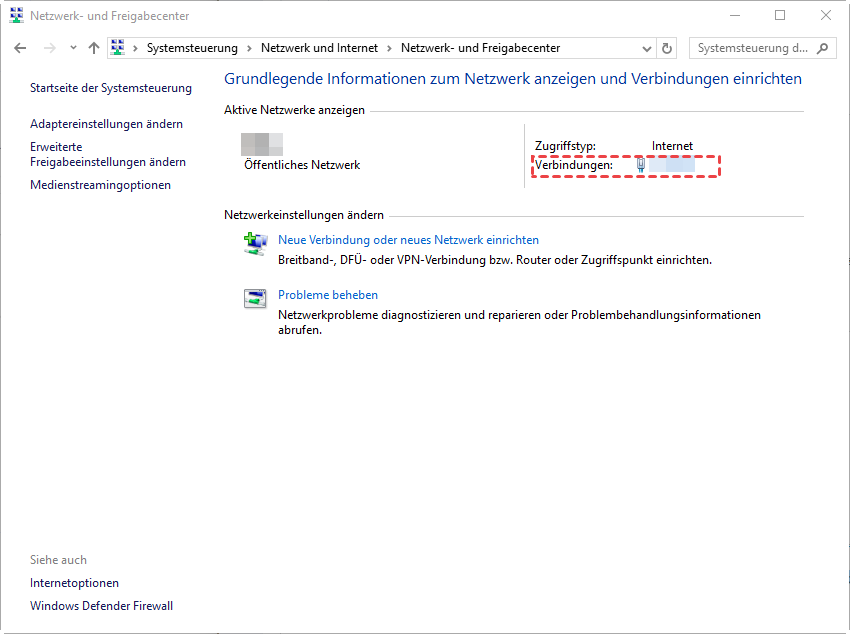Viewport: 850px width, 634px height.
Task: Click the magnifier icon in the search box
Action: (823, 48)
